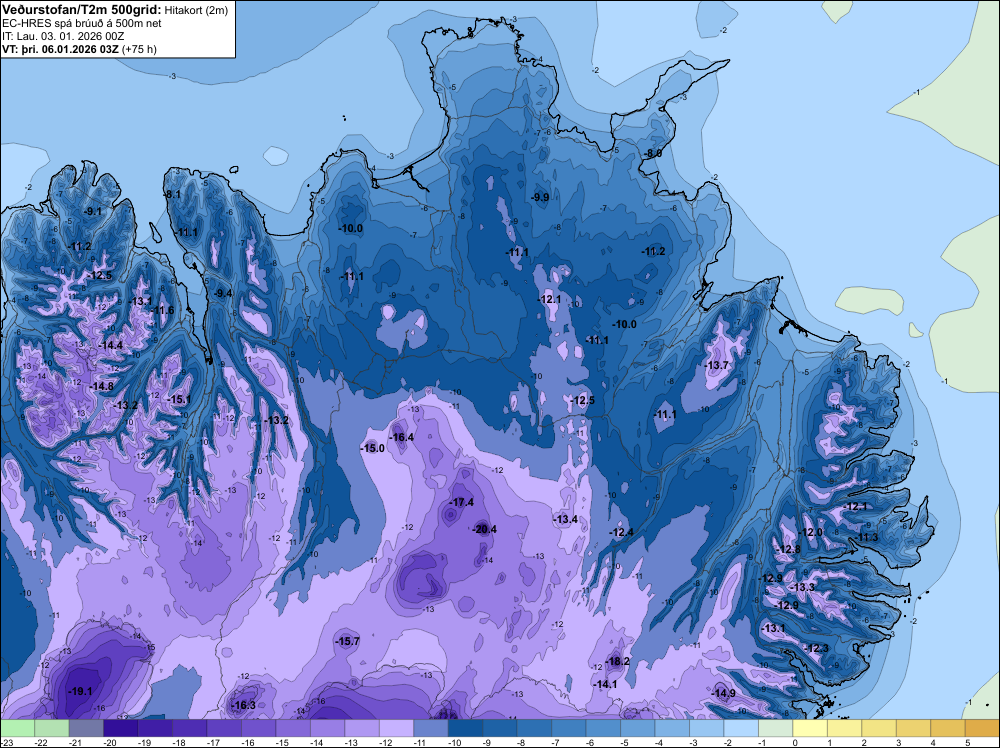Click the legend swatch labelled -23
The width and height of the screenshot is (1000, 748).
[x=17, y=728]
